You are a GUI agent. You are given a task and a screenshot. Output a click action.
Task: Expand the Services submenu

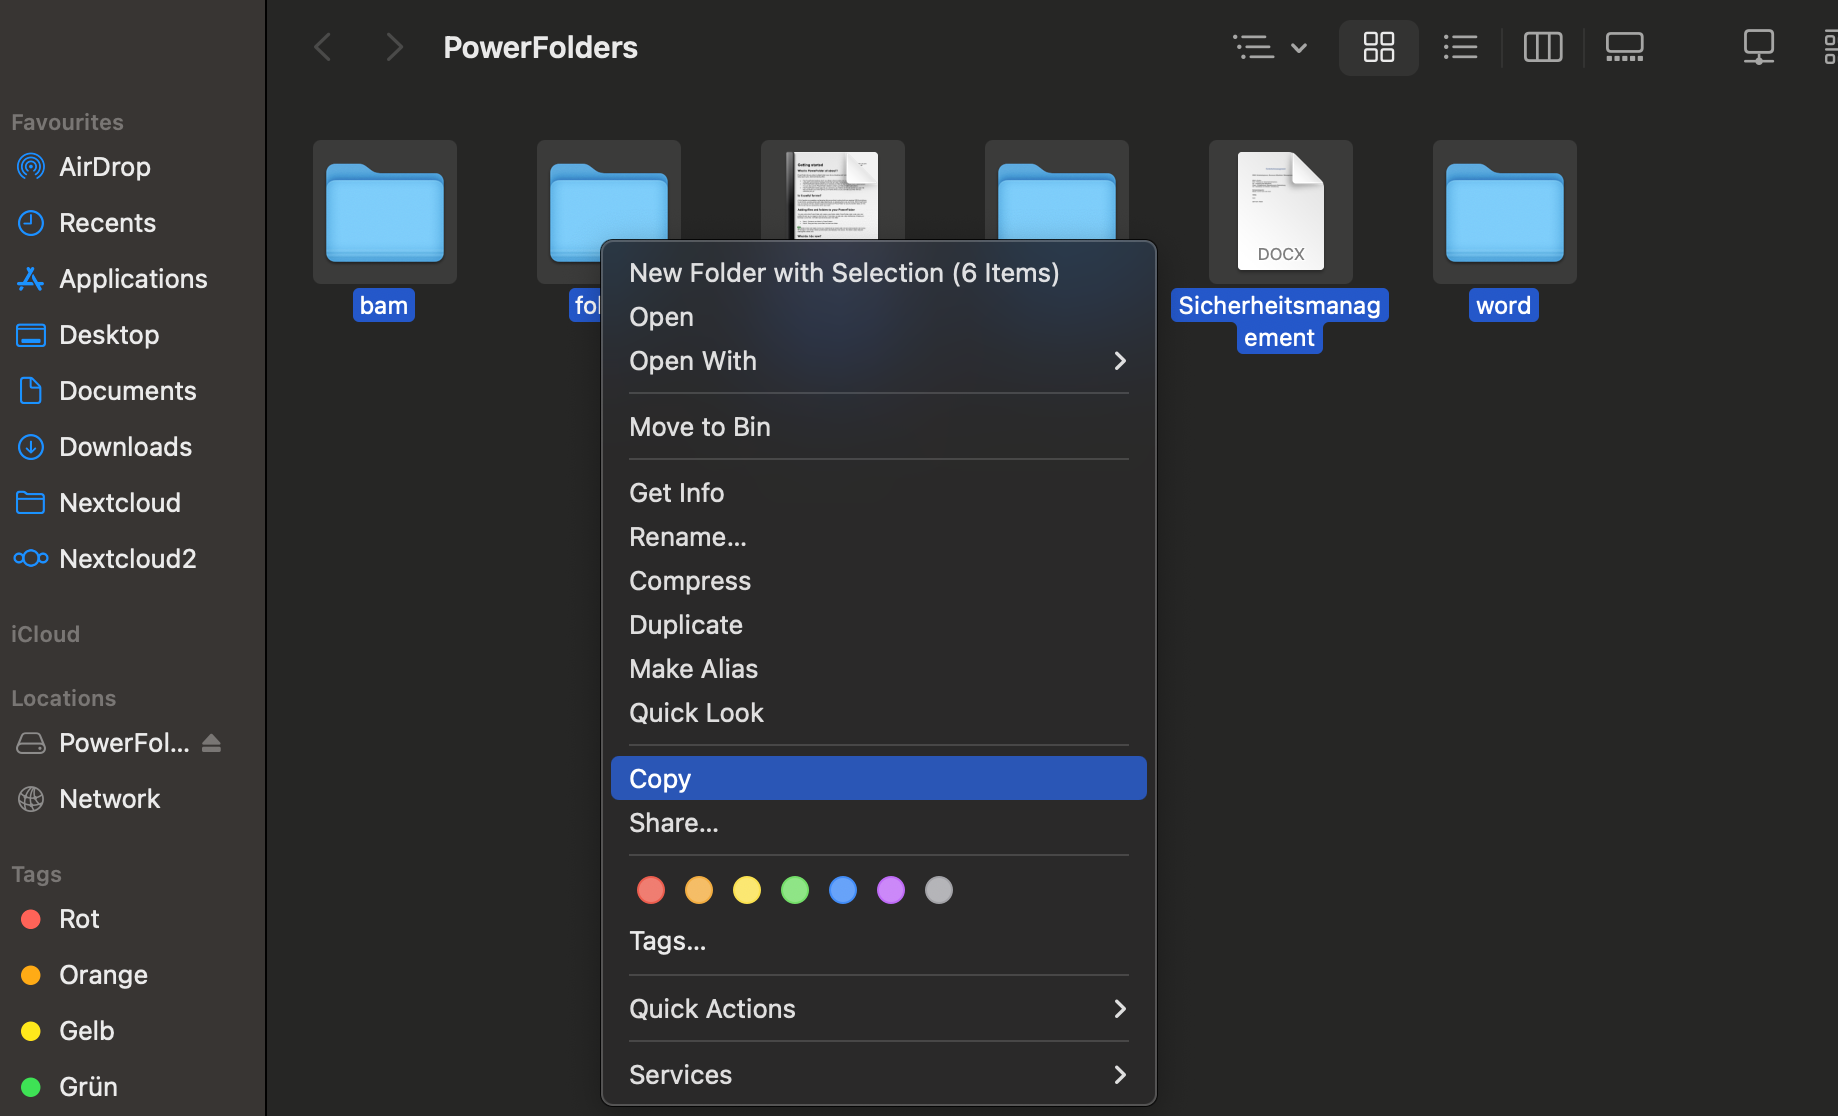click(x=878, y=1075)
